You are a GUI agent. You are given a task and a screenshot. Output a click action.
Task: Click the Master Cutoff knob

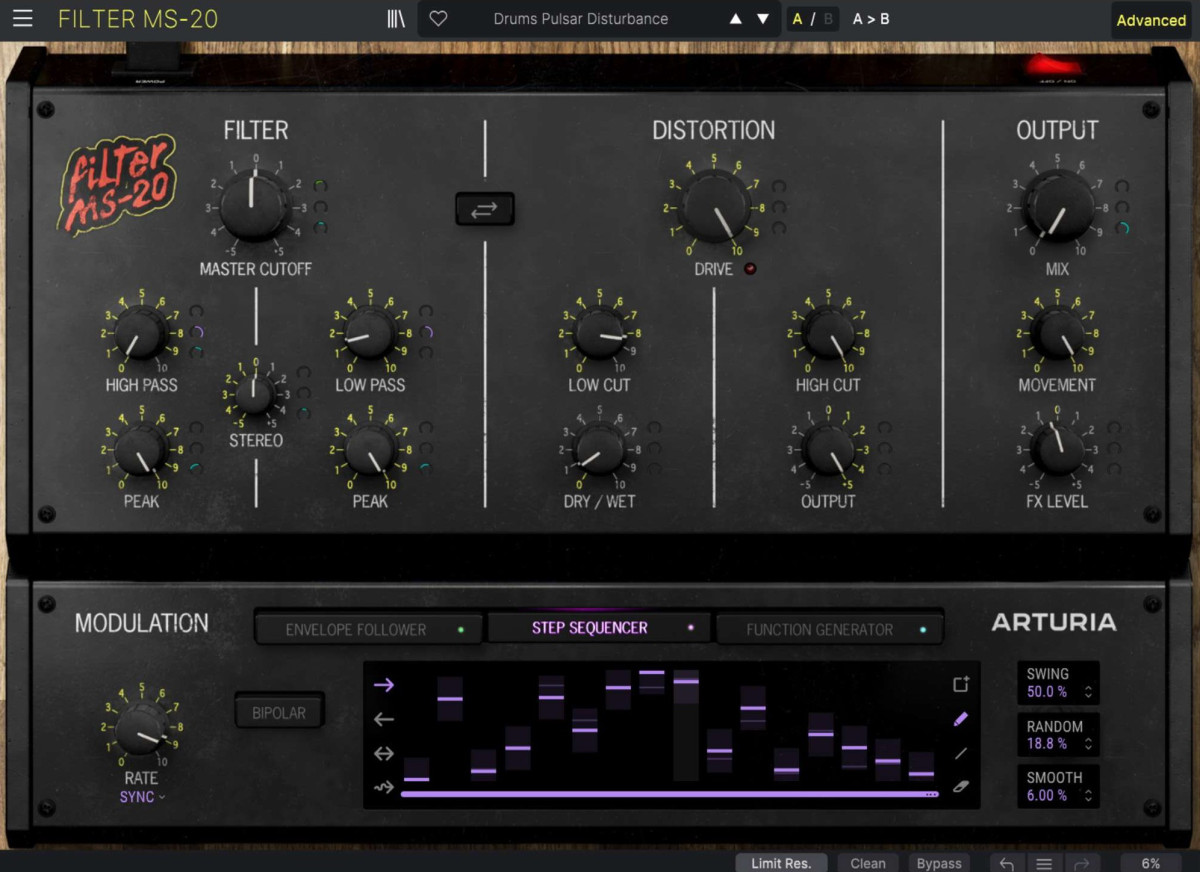pos(254,206)
